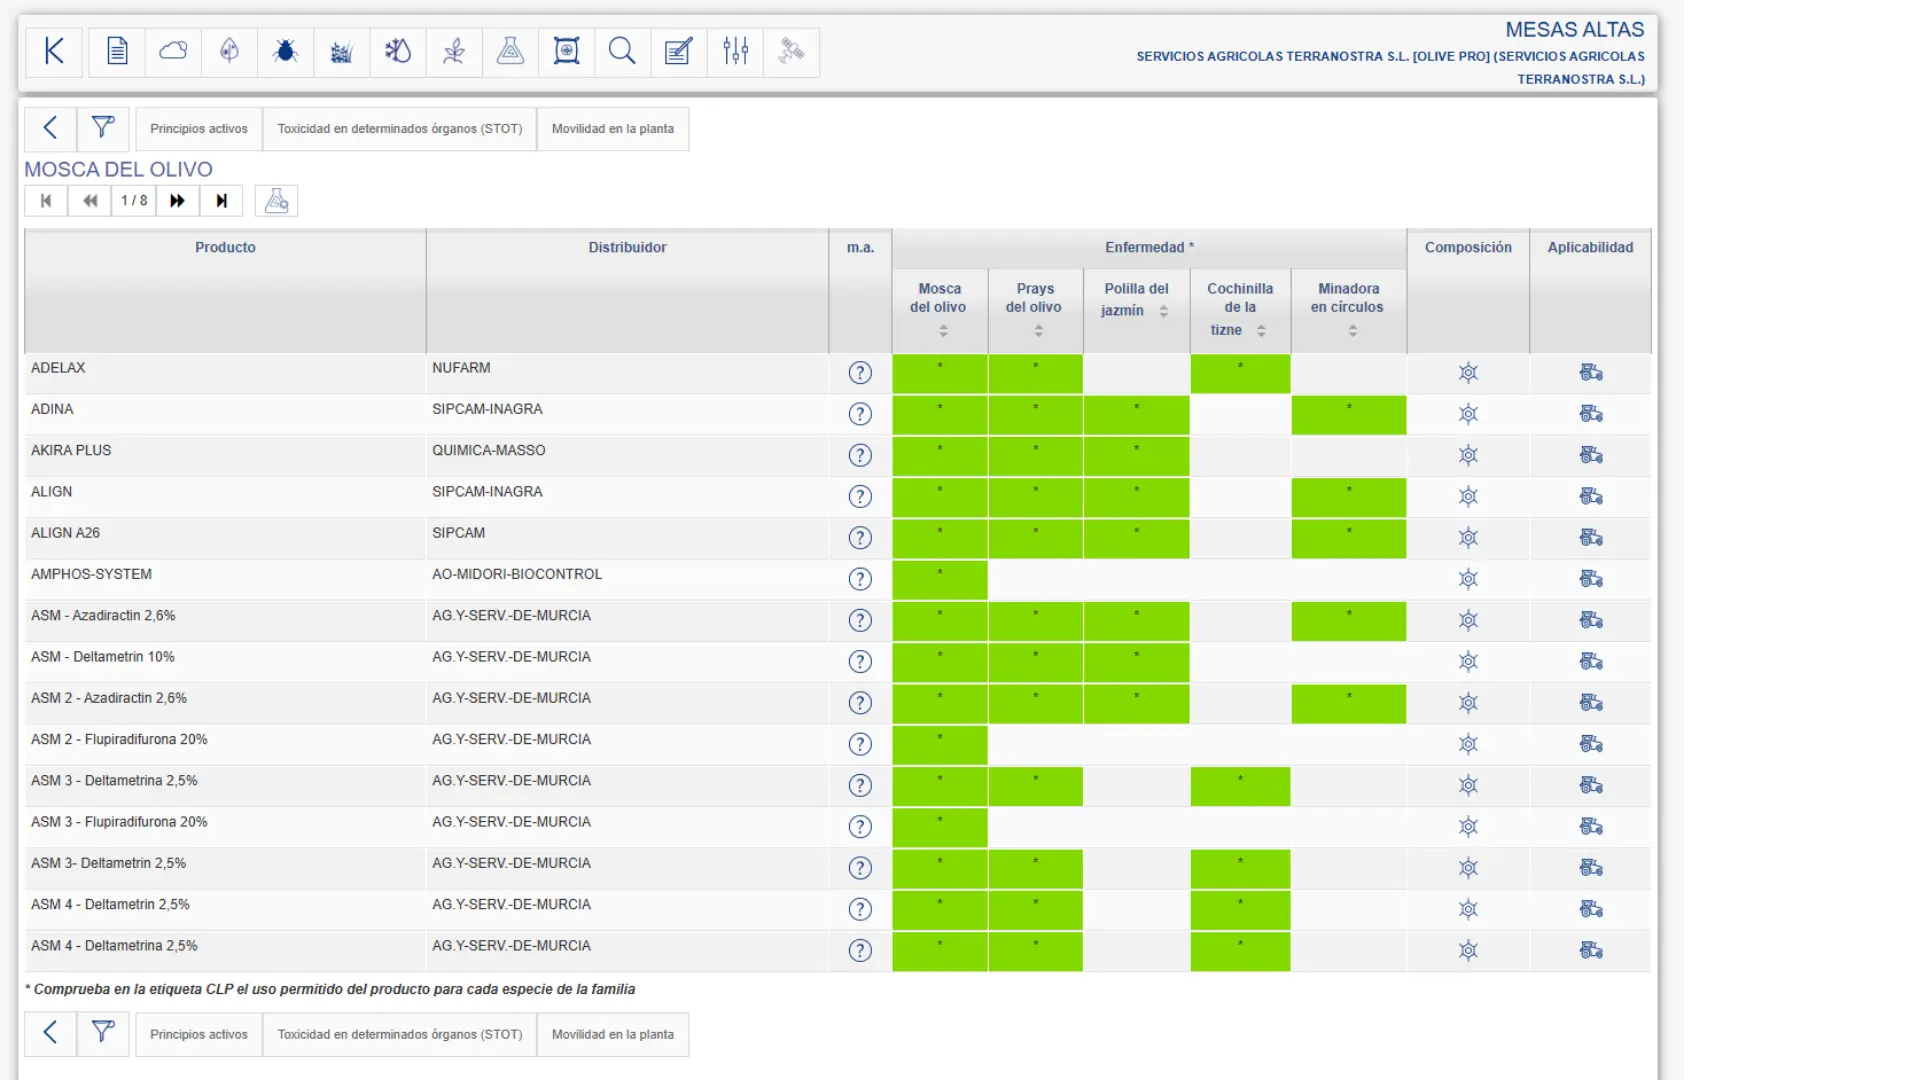Sort by Prays del olivo column
The height and width of the screenshot is (1080, 1920).
pos(1039,331)
